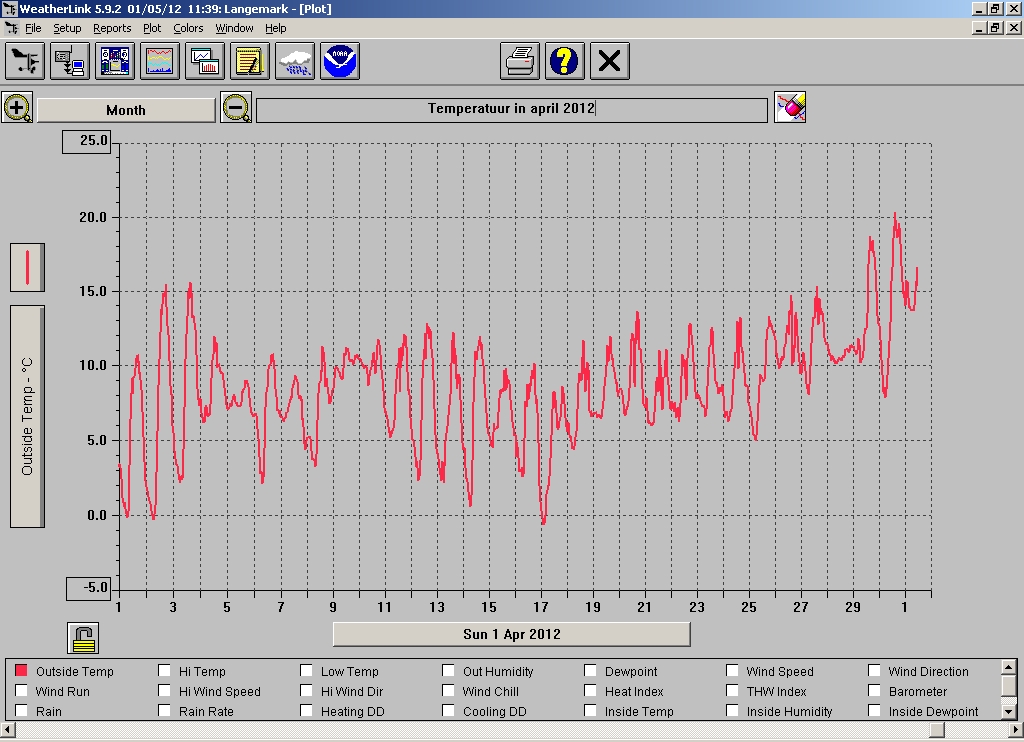
Task: Click the eraser icon beside the title field
Action: [790, 107]
